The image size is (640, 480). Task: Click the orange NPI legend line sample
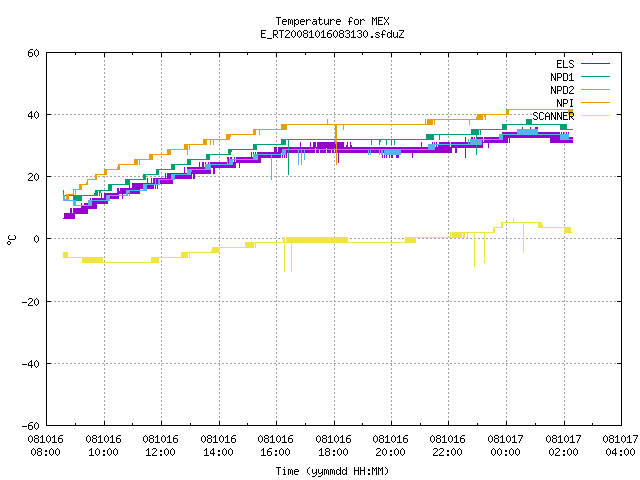(595, 103)
